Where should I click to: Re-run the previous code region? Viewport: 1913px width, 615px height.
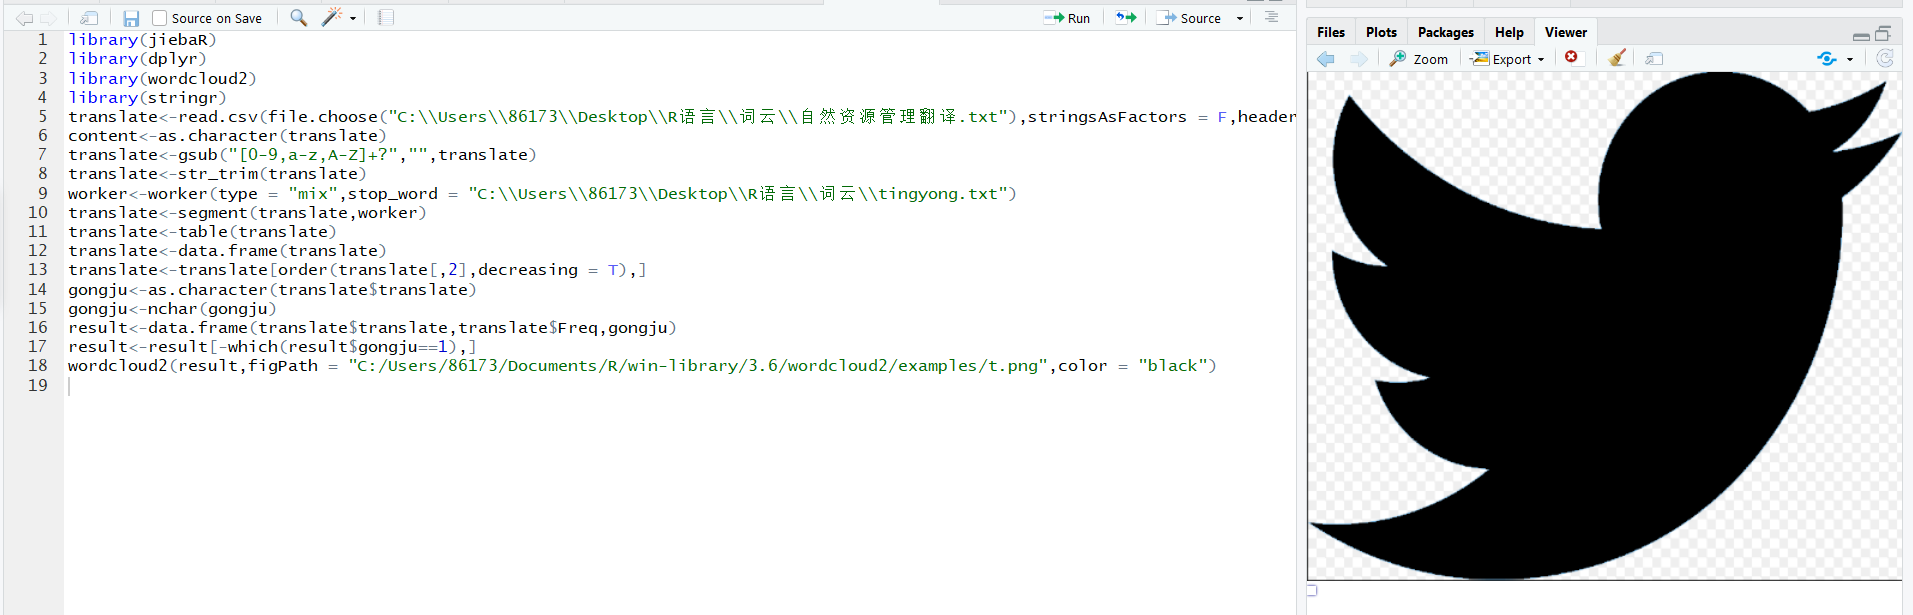pos(1126,18)
